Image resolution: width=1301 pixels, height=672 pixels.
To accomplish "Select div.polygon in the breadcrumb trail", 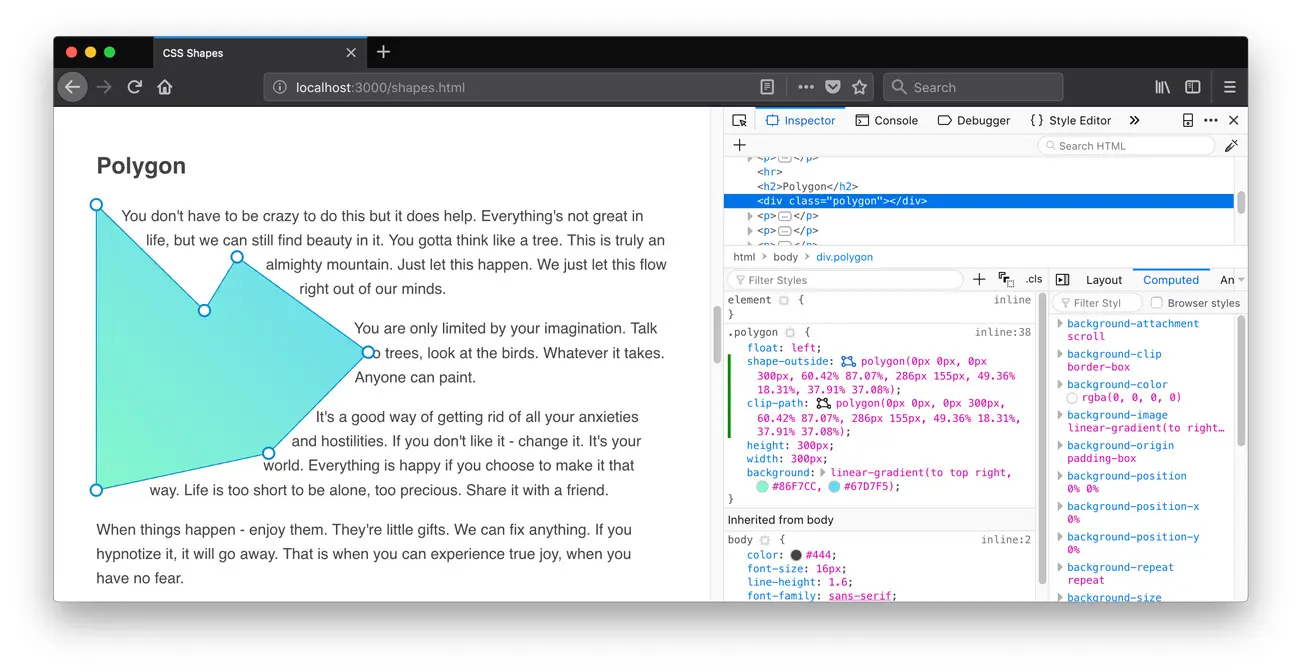I will (844, 257).
